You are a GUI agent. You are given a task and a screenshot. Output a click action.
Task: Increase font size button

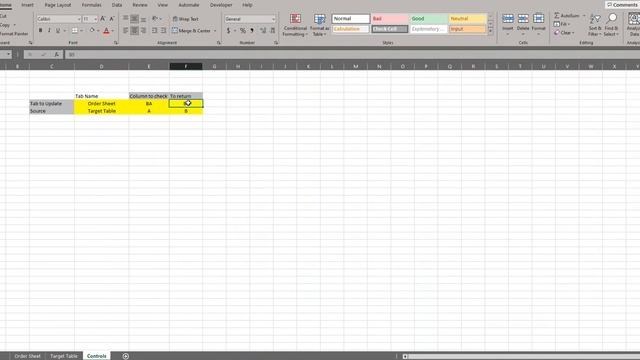pyautogui.click(x=103, y=19)
